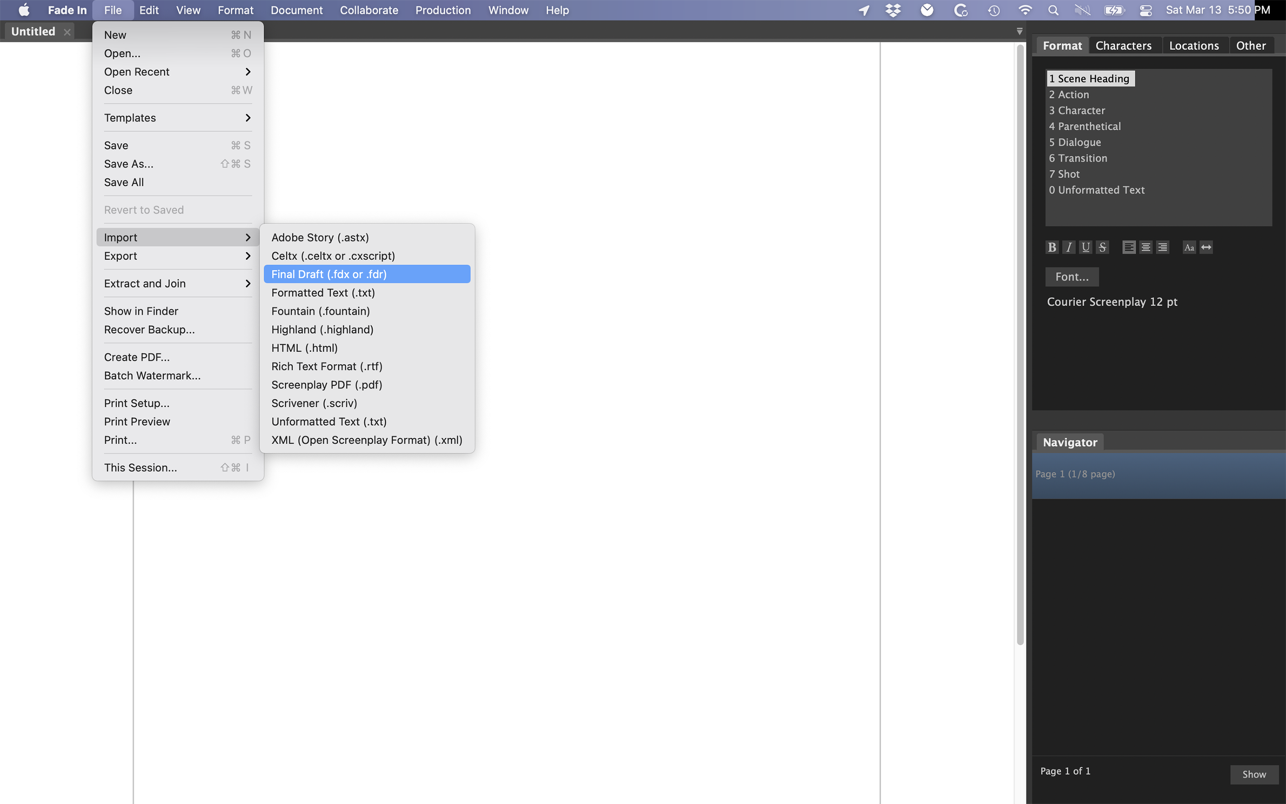Viewport: 1286px width, 804px height.
Task: Click the double-arrow width icon
Action: click(1206, 247)
